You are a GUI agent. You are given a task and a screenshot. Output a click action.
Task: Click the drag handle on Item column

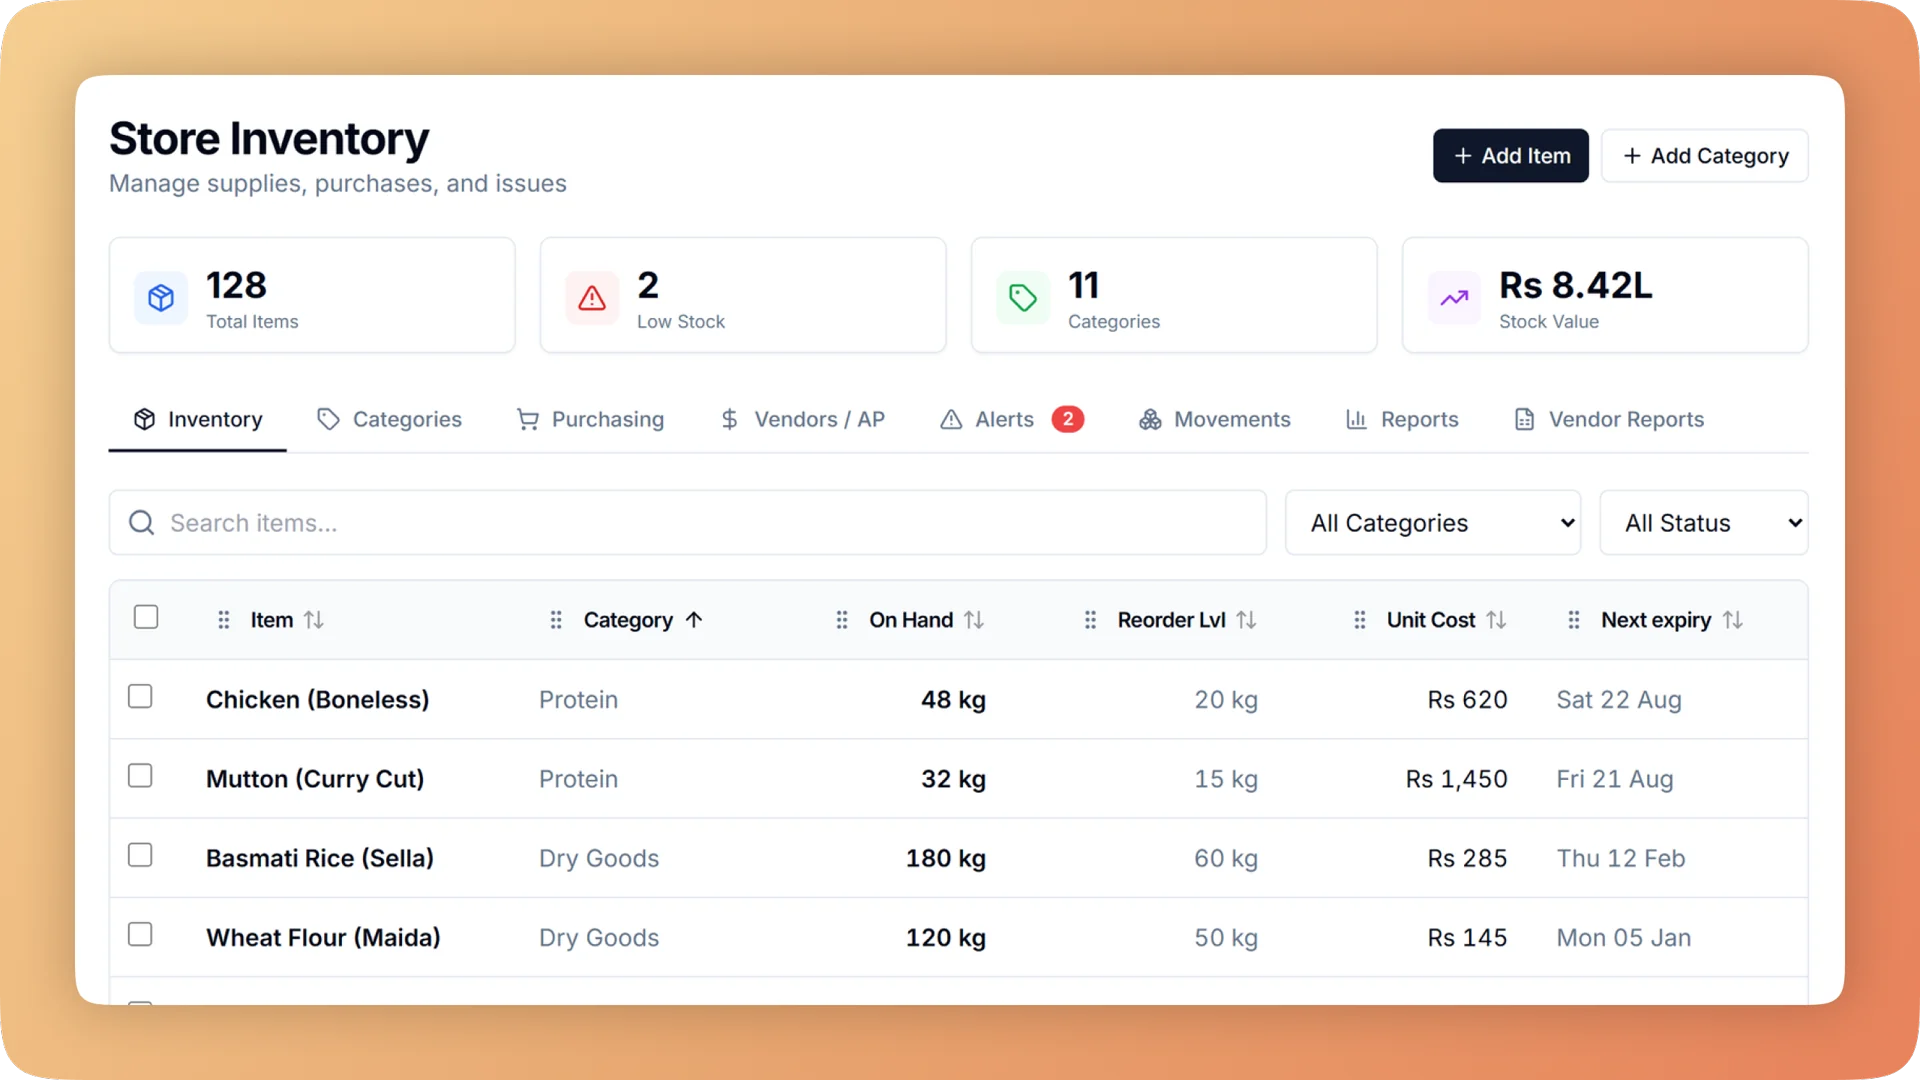[224, 620]
